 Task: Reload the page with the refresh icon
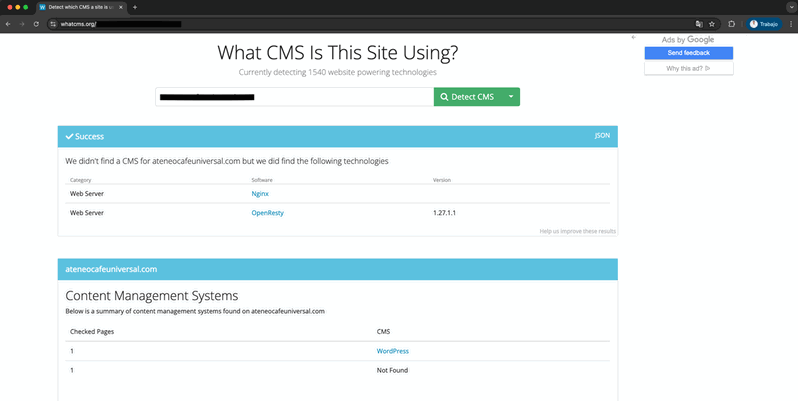pyautogui.click(x=36, y=24)
